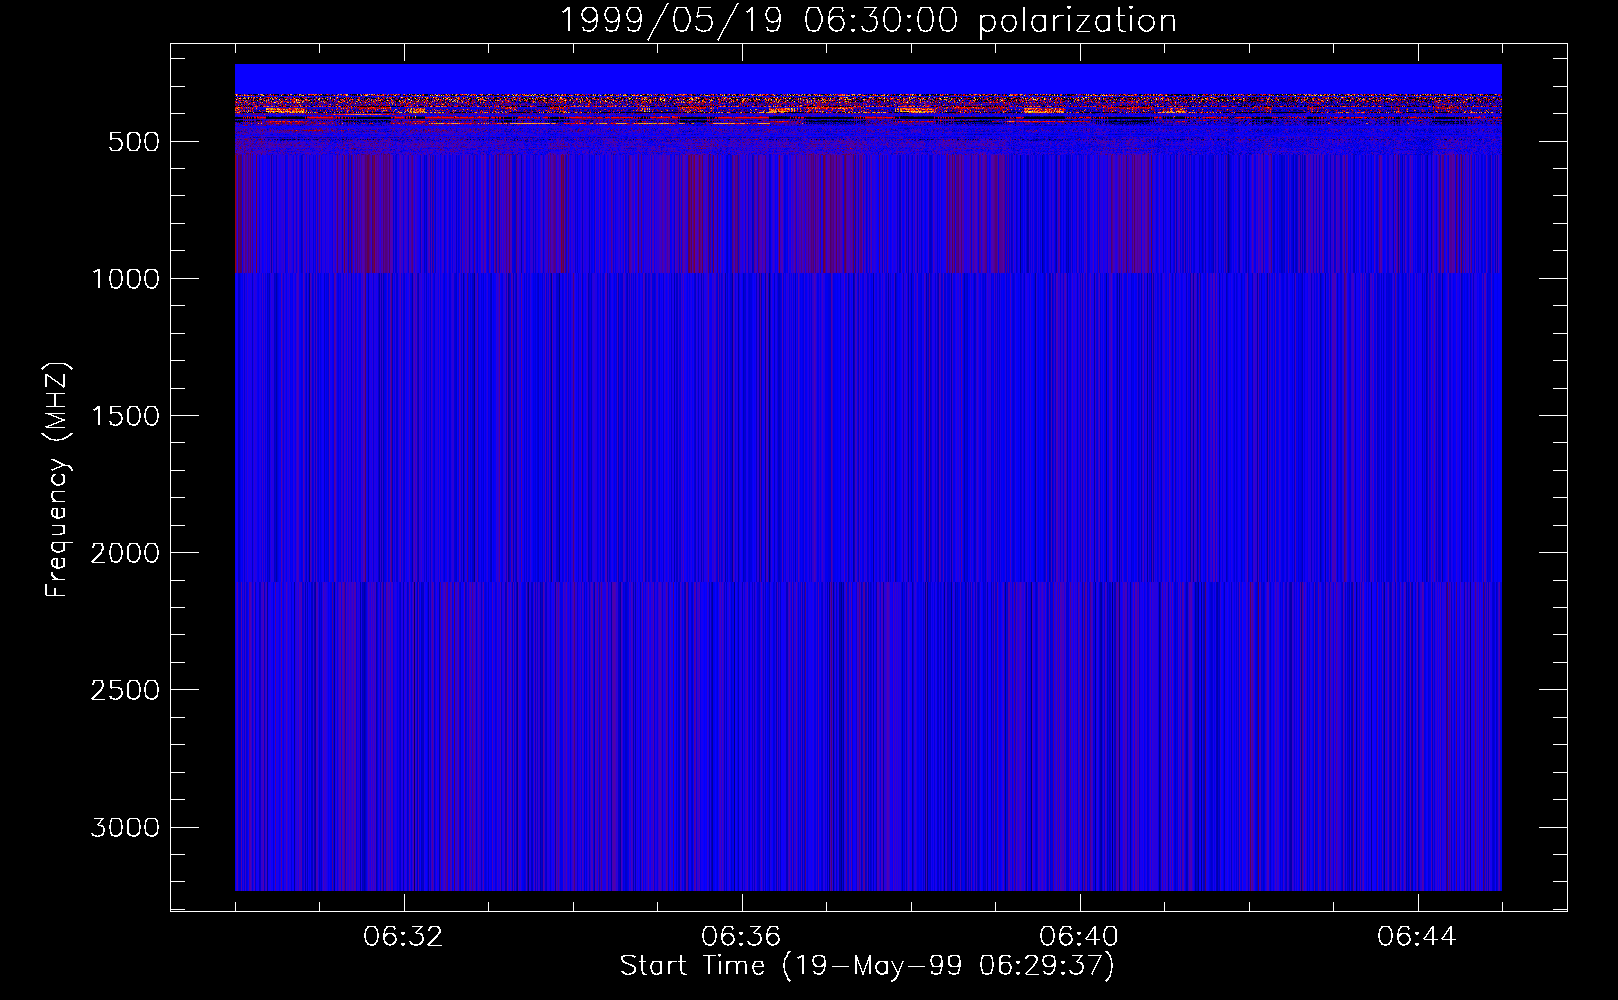This screenshot has width=1618, height=1000.
Task: Click the 06:40 time tick label
Action: pos(1079,937)
